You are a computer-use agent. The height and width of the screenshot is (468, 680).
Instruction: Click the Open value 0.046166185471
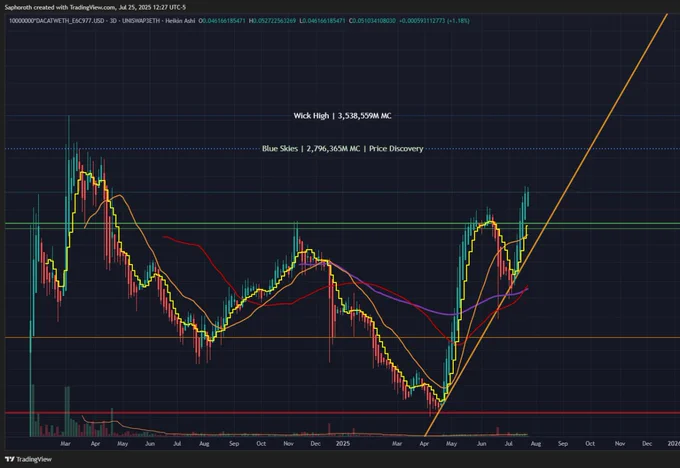[x=224, y=20]
